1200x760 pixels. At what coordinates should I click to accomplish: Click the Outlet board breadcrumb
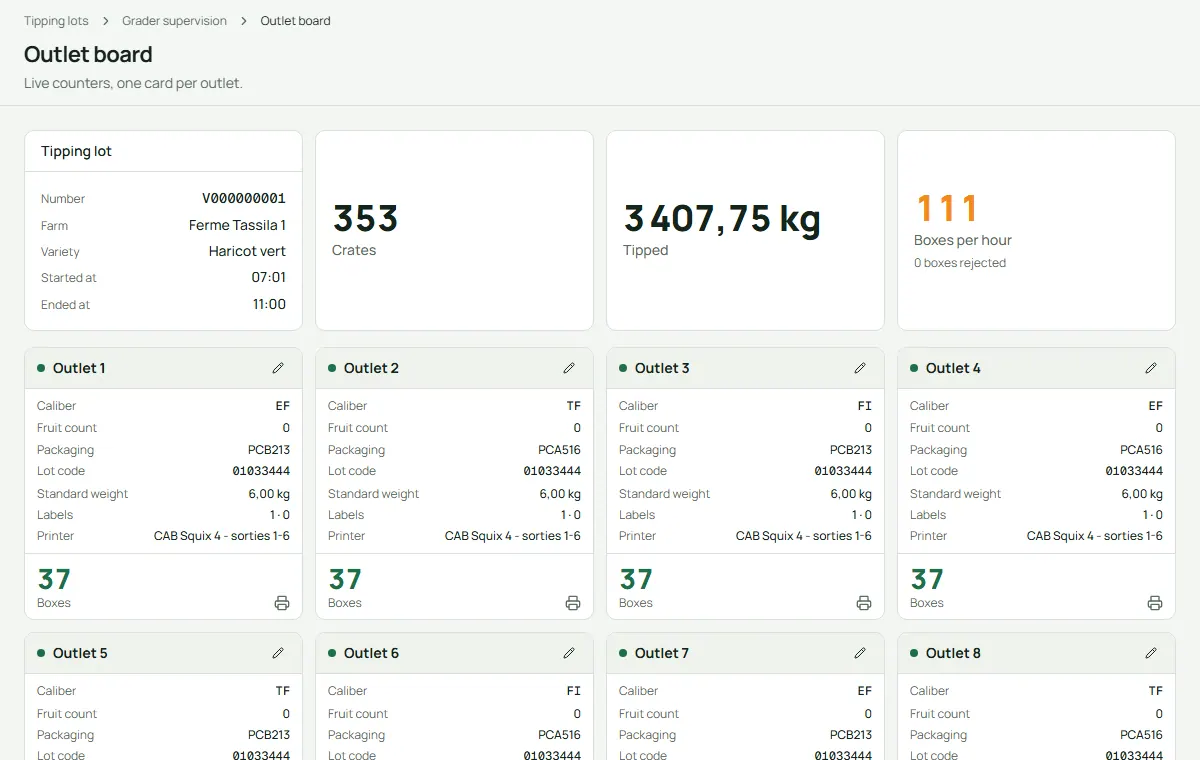click(295, 21)
